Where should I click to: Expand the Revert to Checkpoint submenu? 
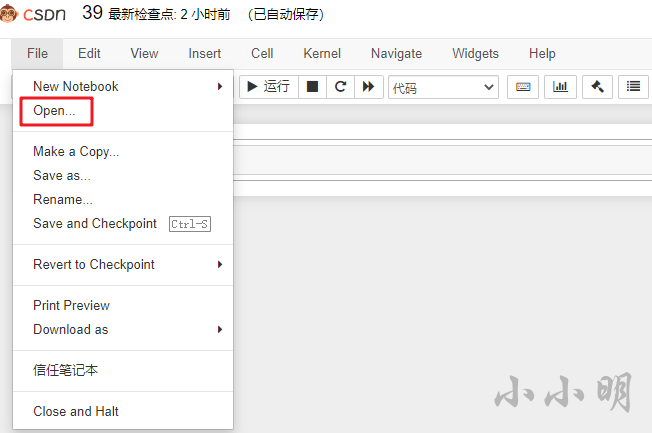[123, 265]
